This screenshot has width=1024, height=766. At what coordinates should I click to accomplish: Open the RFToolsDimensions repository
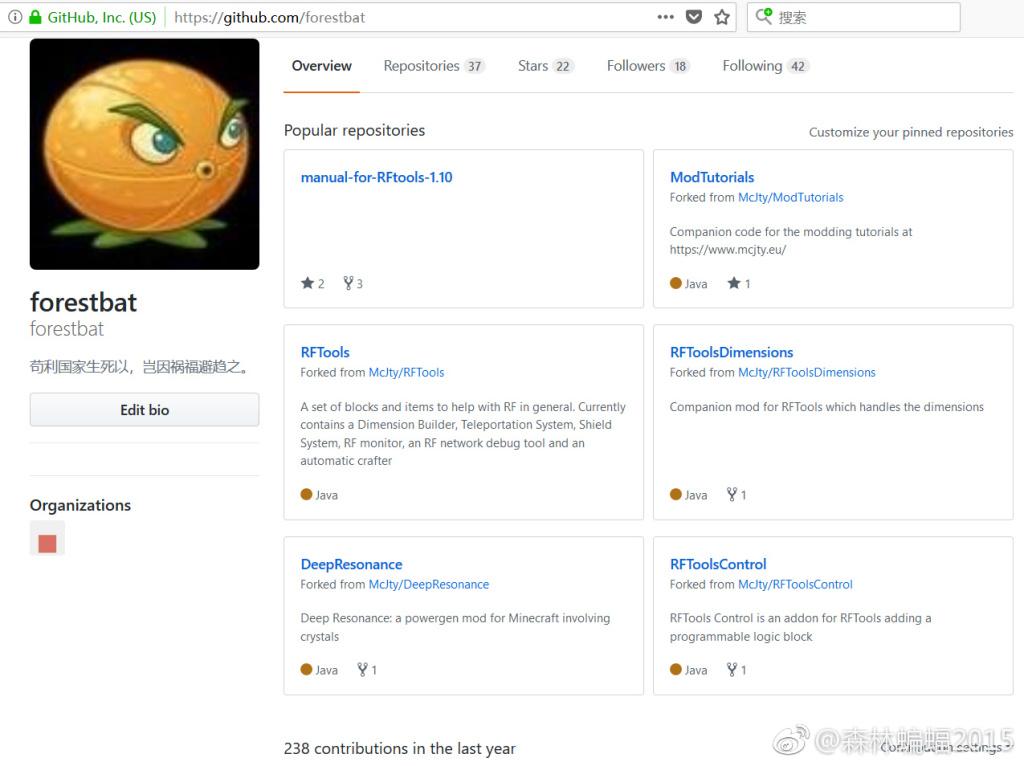click(x=731, y=352)
